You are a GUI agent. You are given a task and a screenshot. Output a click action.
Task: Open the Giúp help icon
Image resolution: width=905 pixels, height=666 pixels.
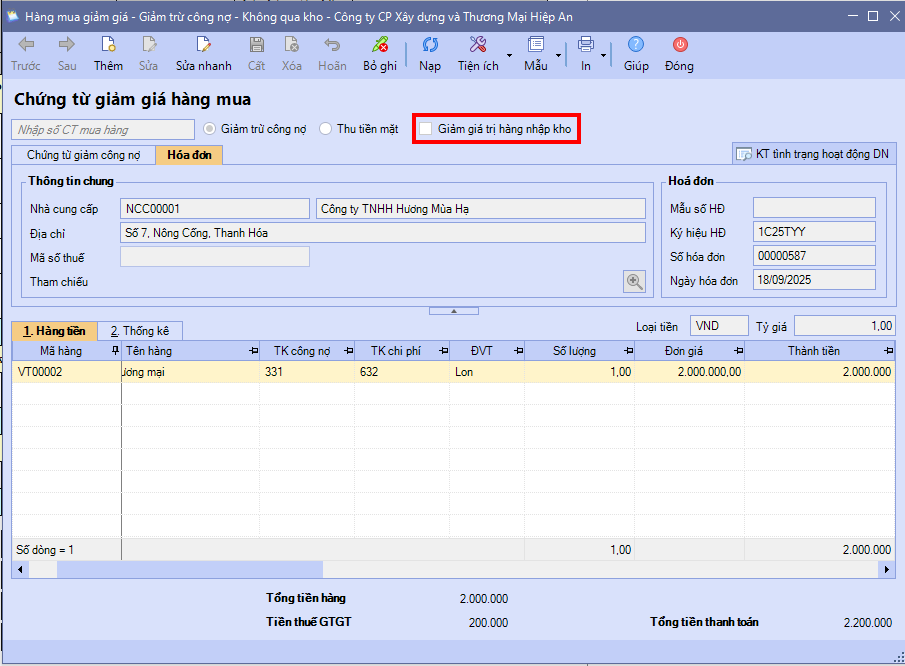[x=636, y=45]
